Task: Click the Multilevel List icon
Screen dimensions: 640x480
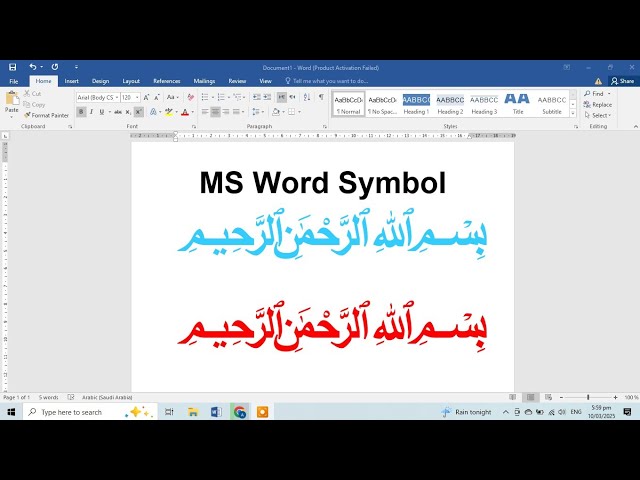Action: pos(237,97)
